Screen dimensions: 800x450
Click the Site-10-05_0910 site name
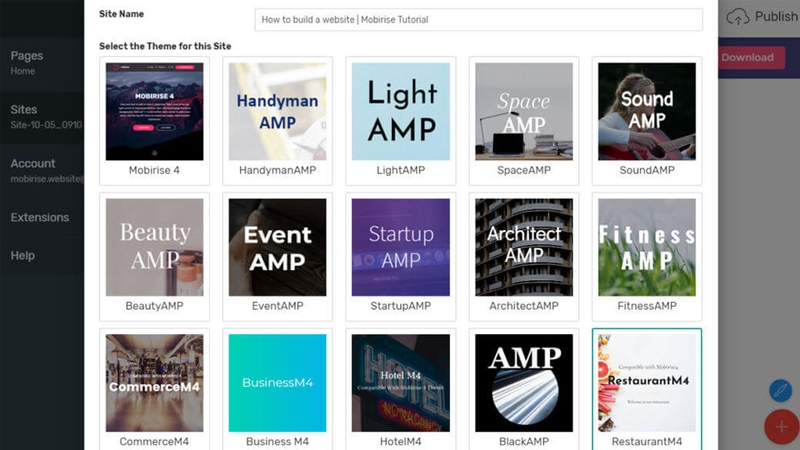(x=46, y=125)
